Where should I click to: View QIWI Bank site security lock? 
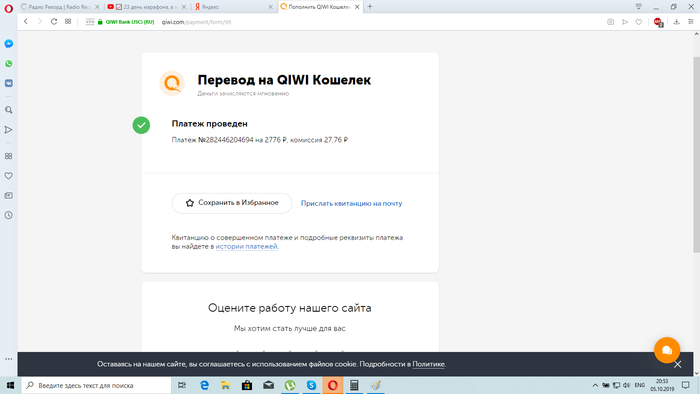click(x=100, y=22)
